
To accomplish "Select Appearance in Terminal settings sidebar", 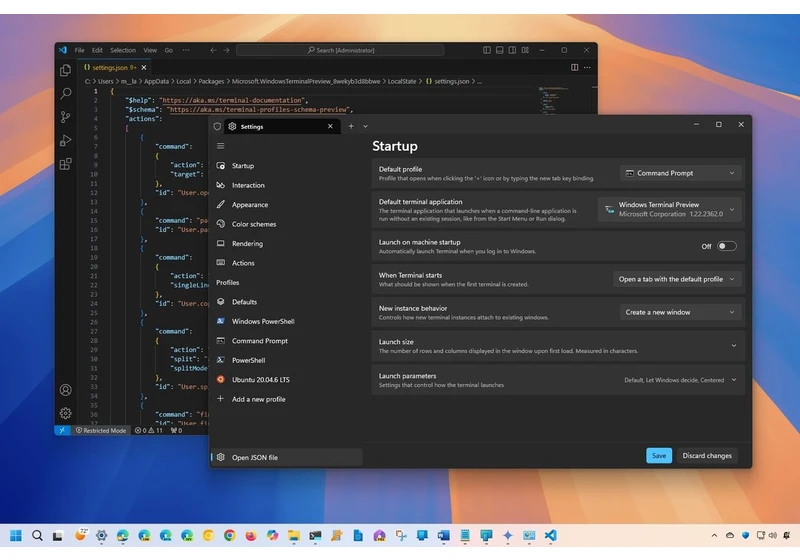I will pyautogui.click(x=287, y=205).
